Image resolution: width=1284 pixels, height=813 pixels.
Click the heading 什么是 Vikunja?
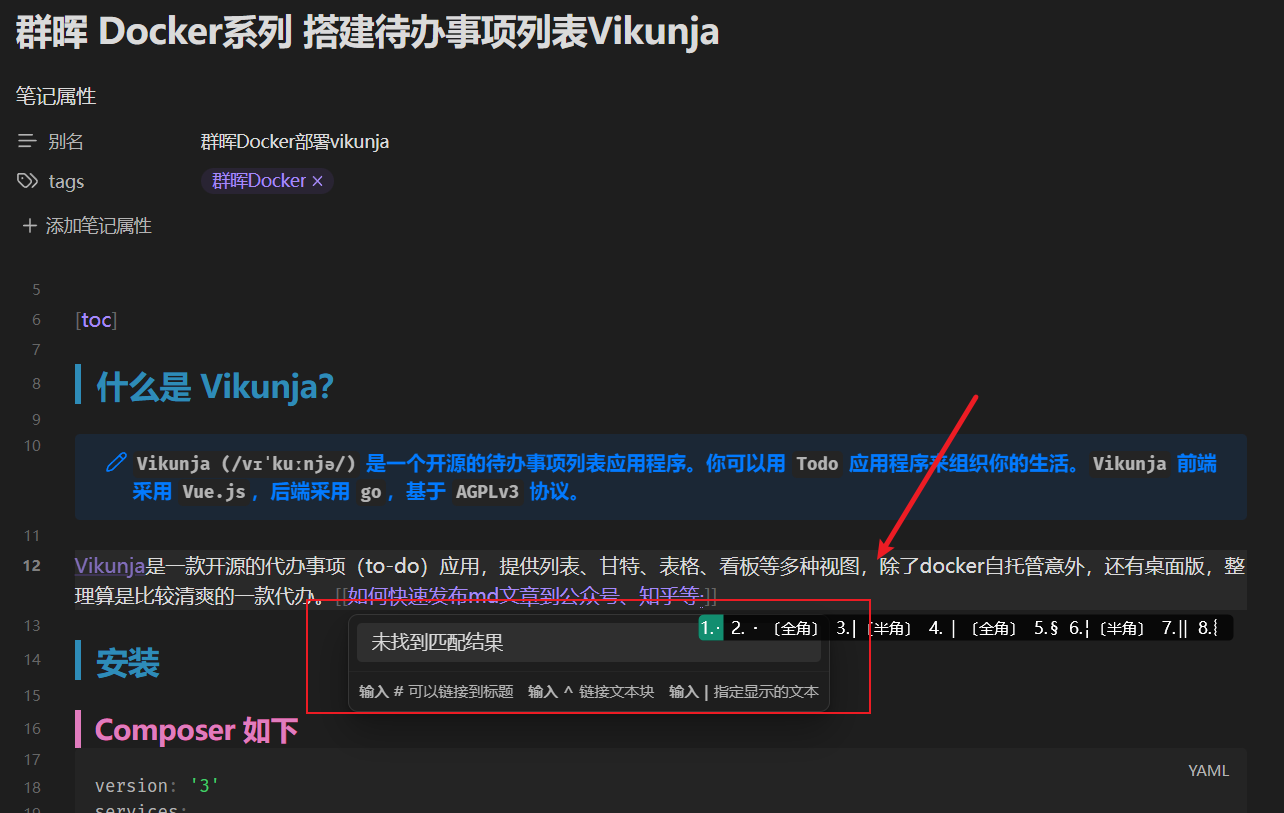[214, 386]
